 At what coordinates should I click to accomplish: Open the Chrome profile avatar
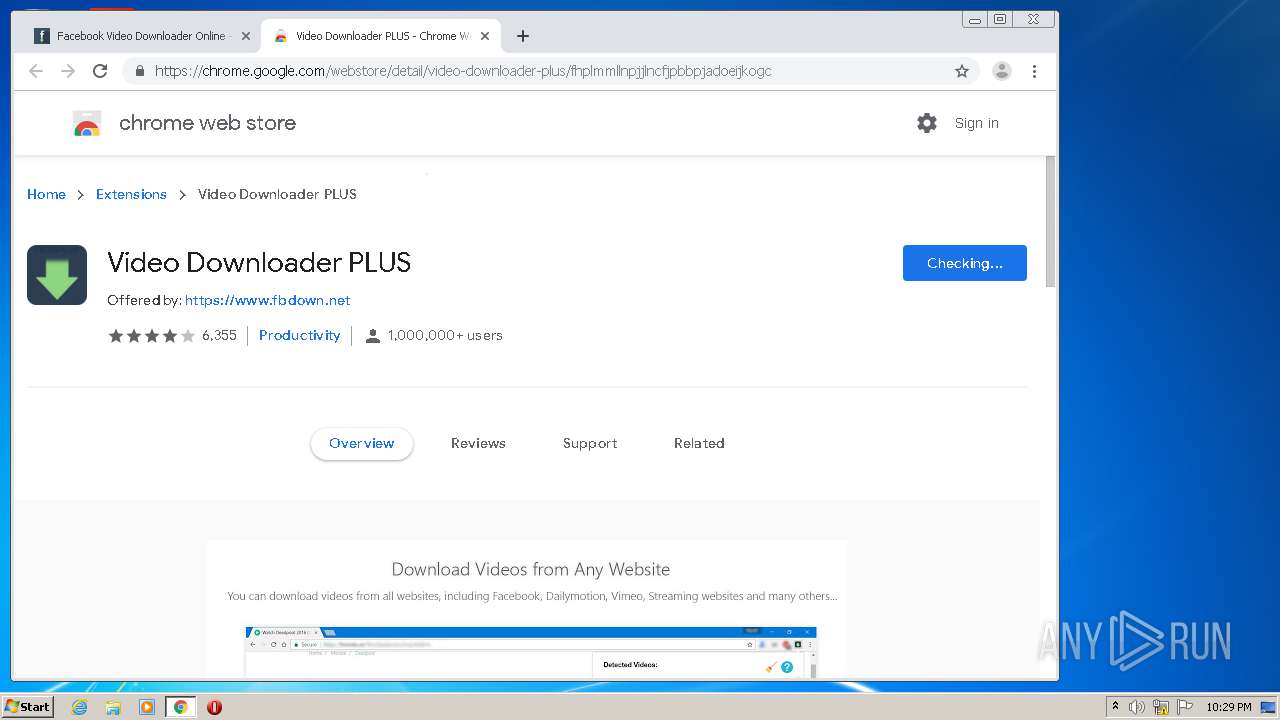(1001, 71)
